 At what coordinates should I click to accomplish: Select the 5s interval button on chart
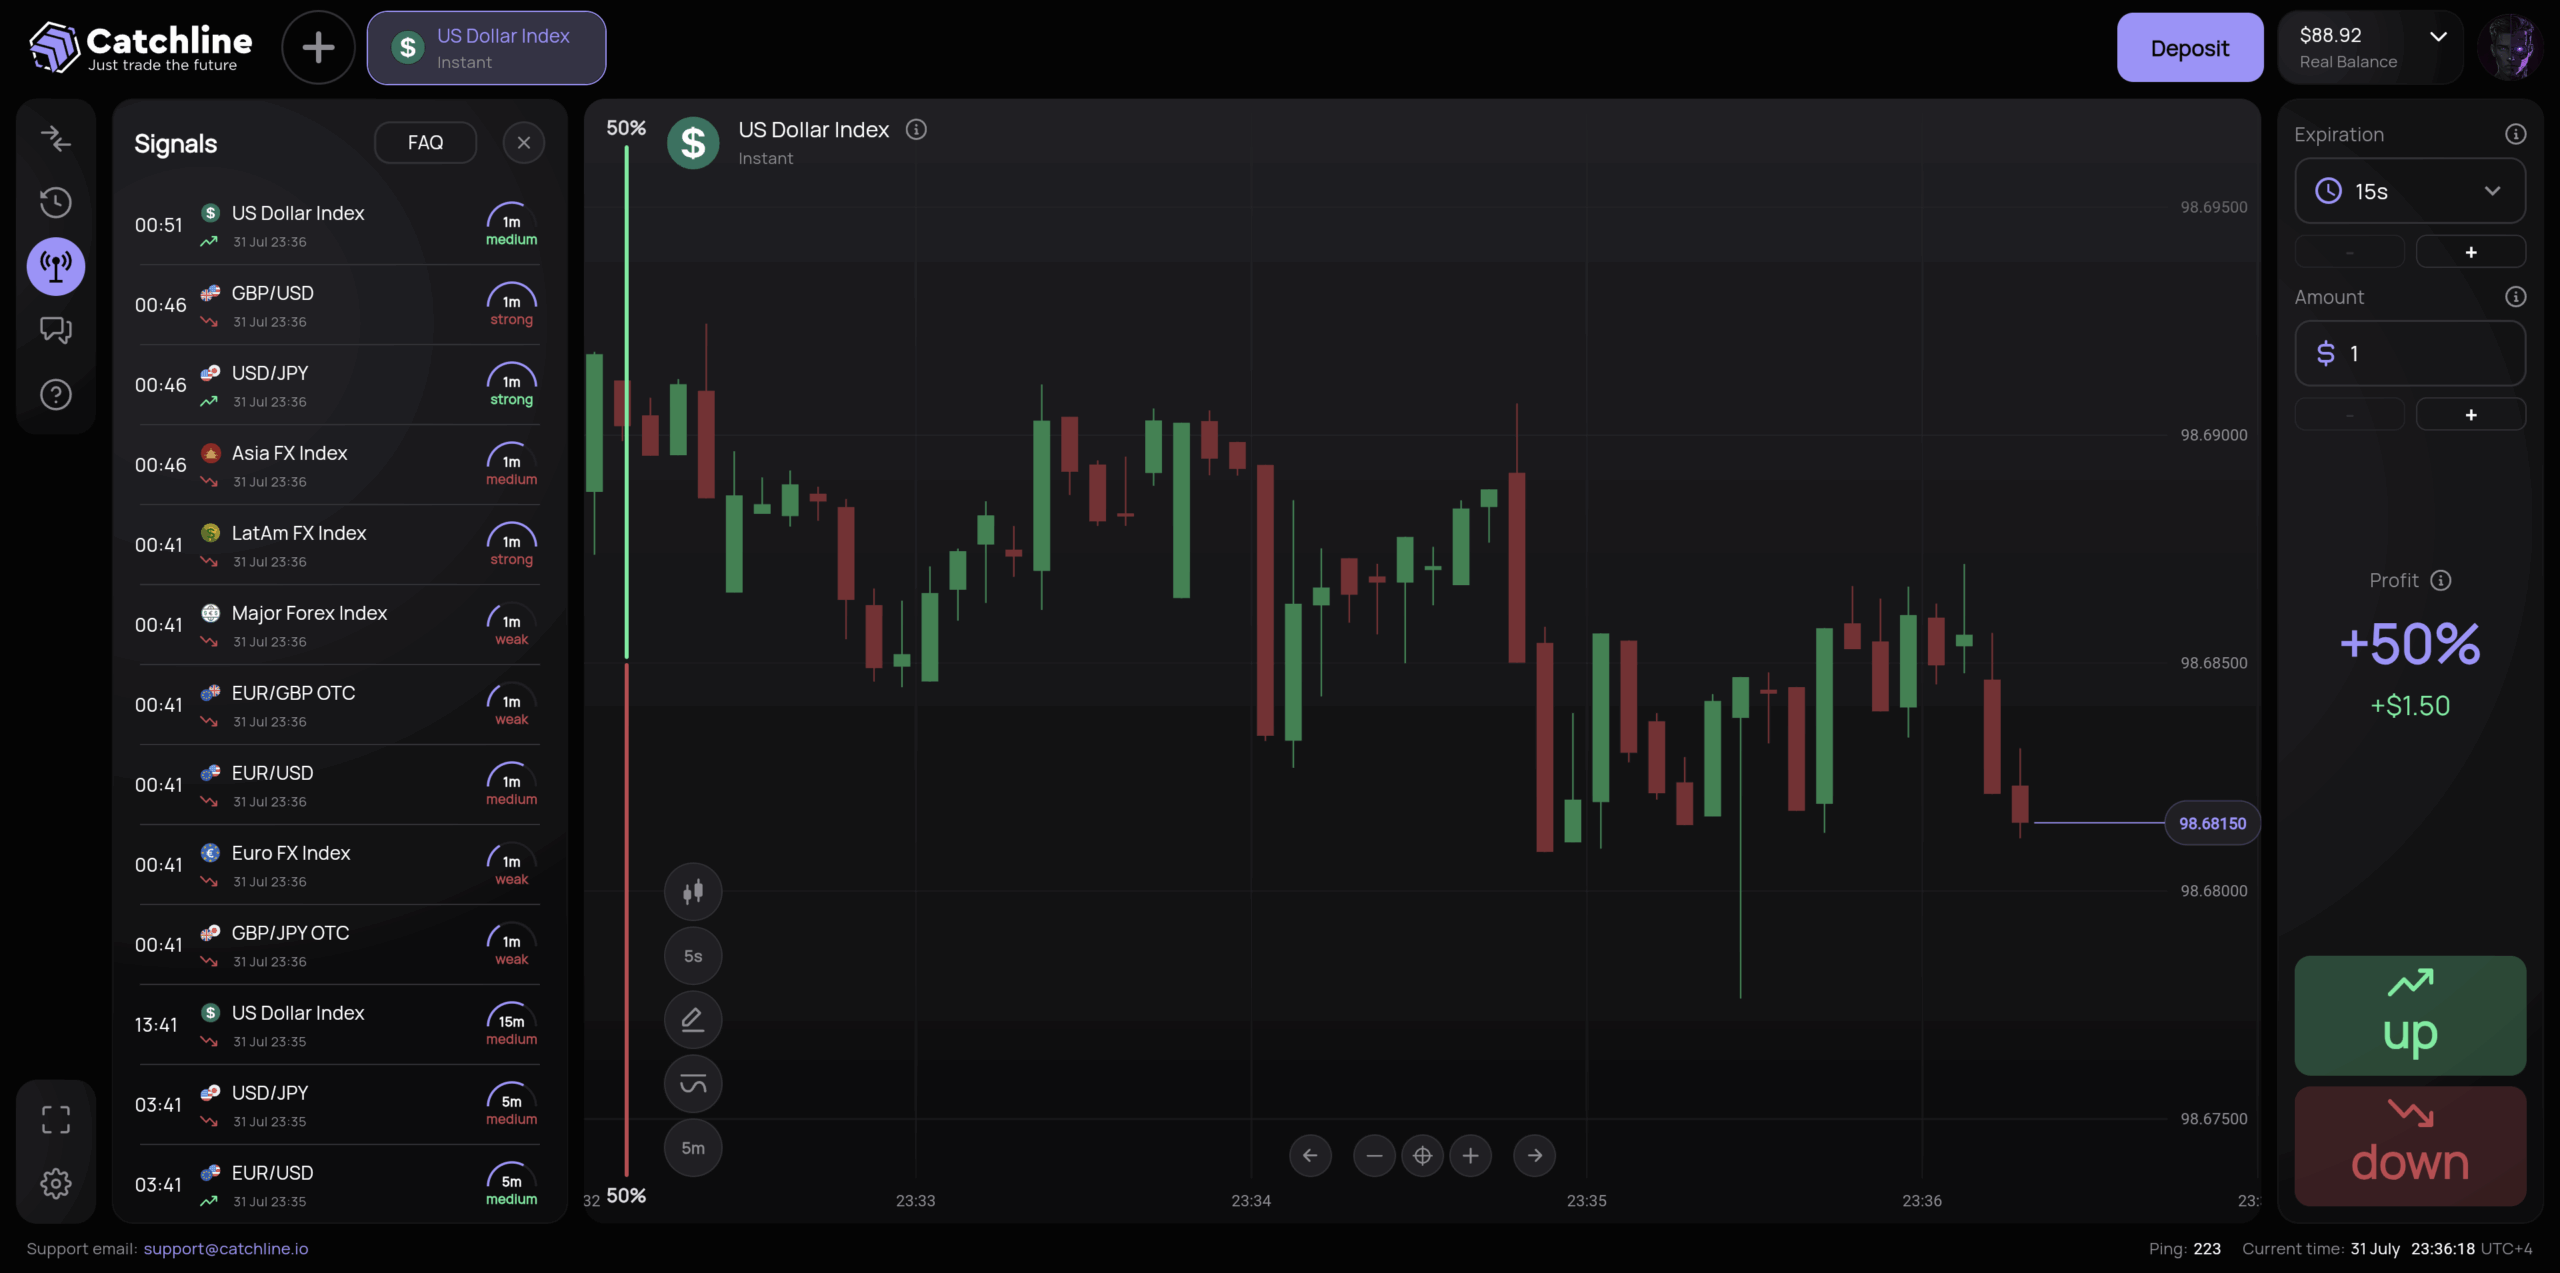click(693, 955)
